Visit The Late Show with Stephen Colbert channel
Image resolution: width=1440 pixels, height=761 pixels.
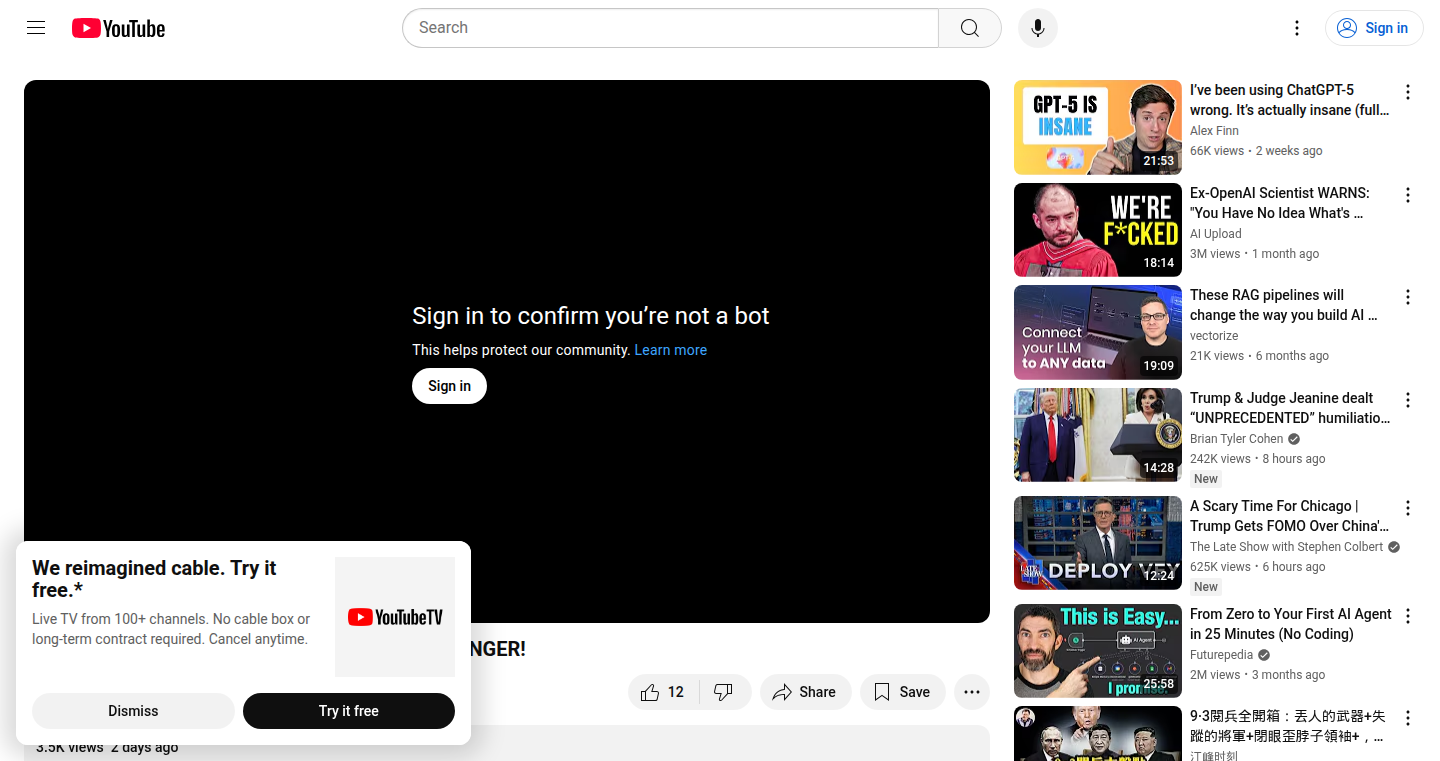pyautogui.click(x=1287, y=547)
